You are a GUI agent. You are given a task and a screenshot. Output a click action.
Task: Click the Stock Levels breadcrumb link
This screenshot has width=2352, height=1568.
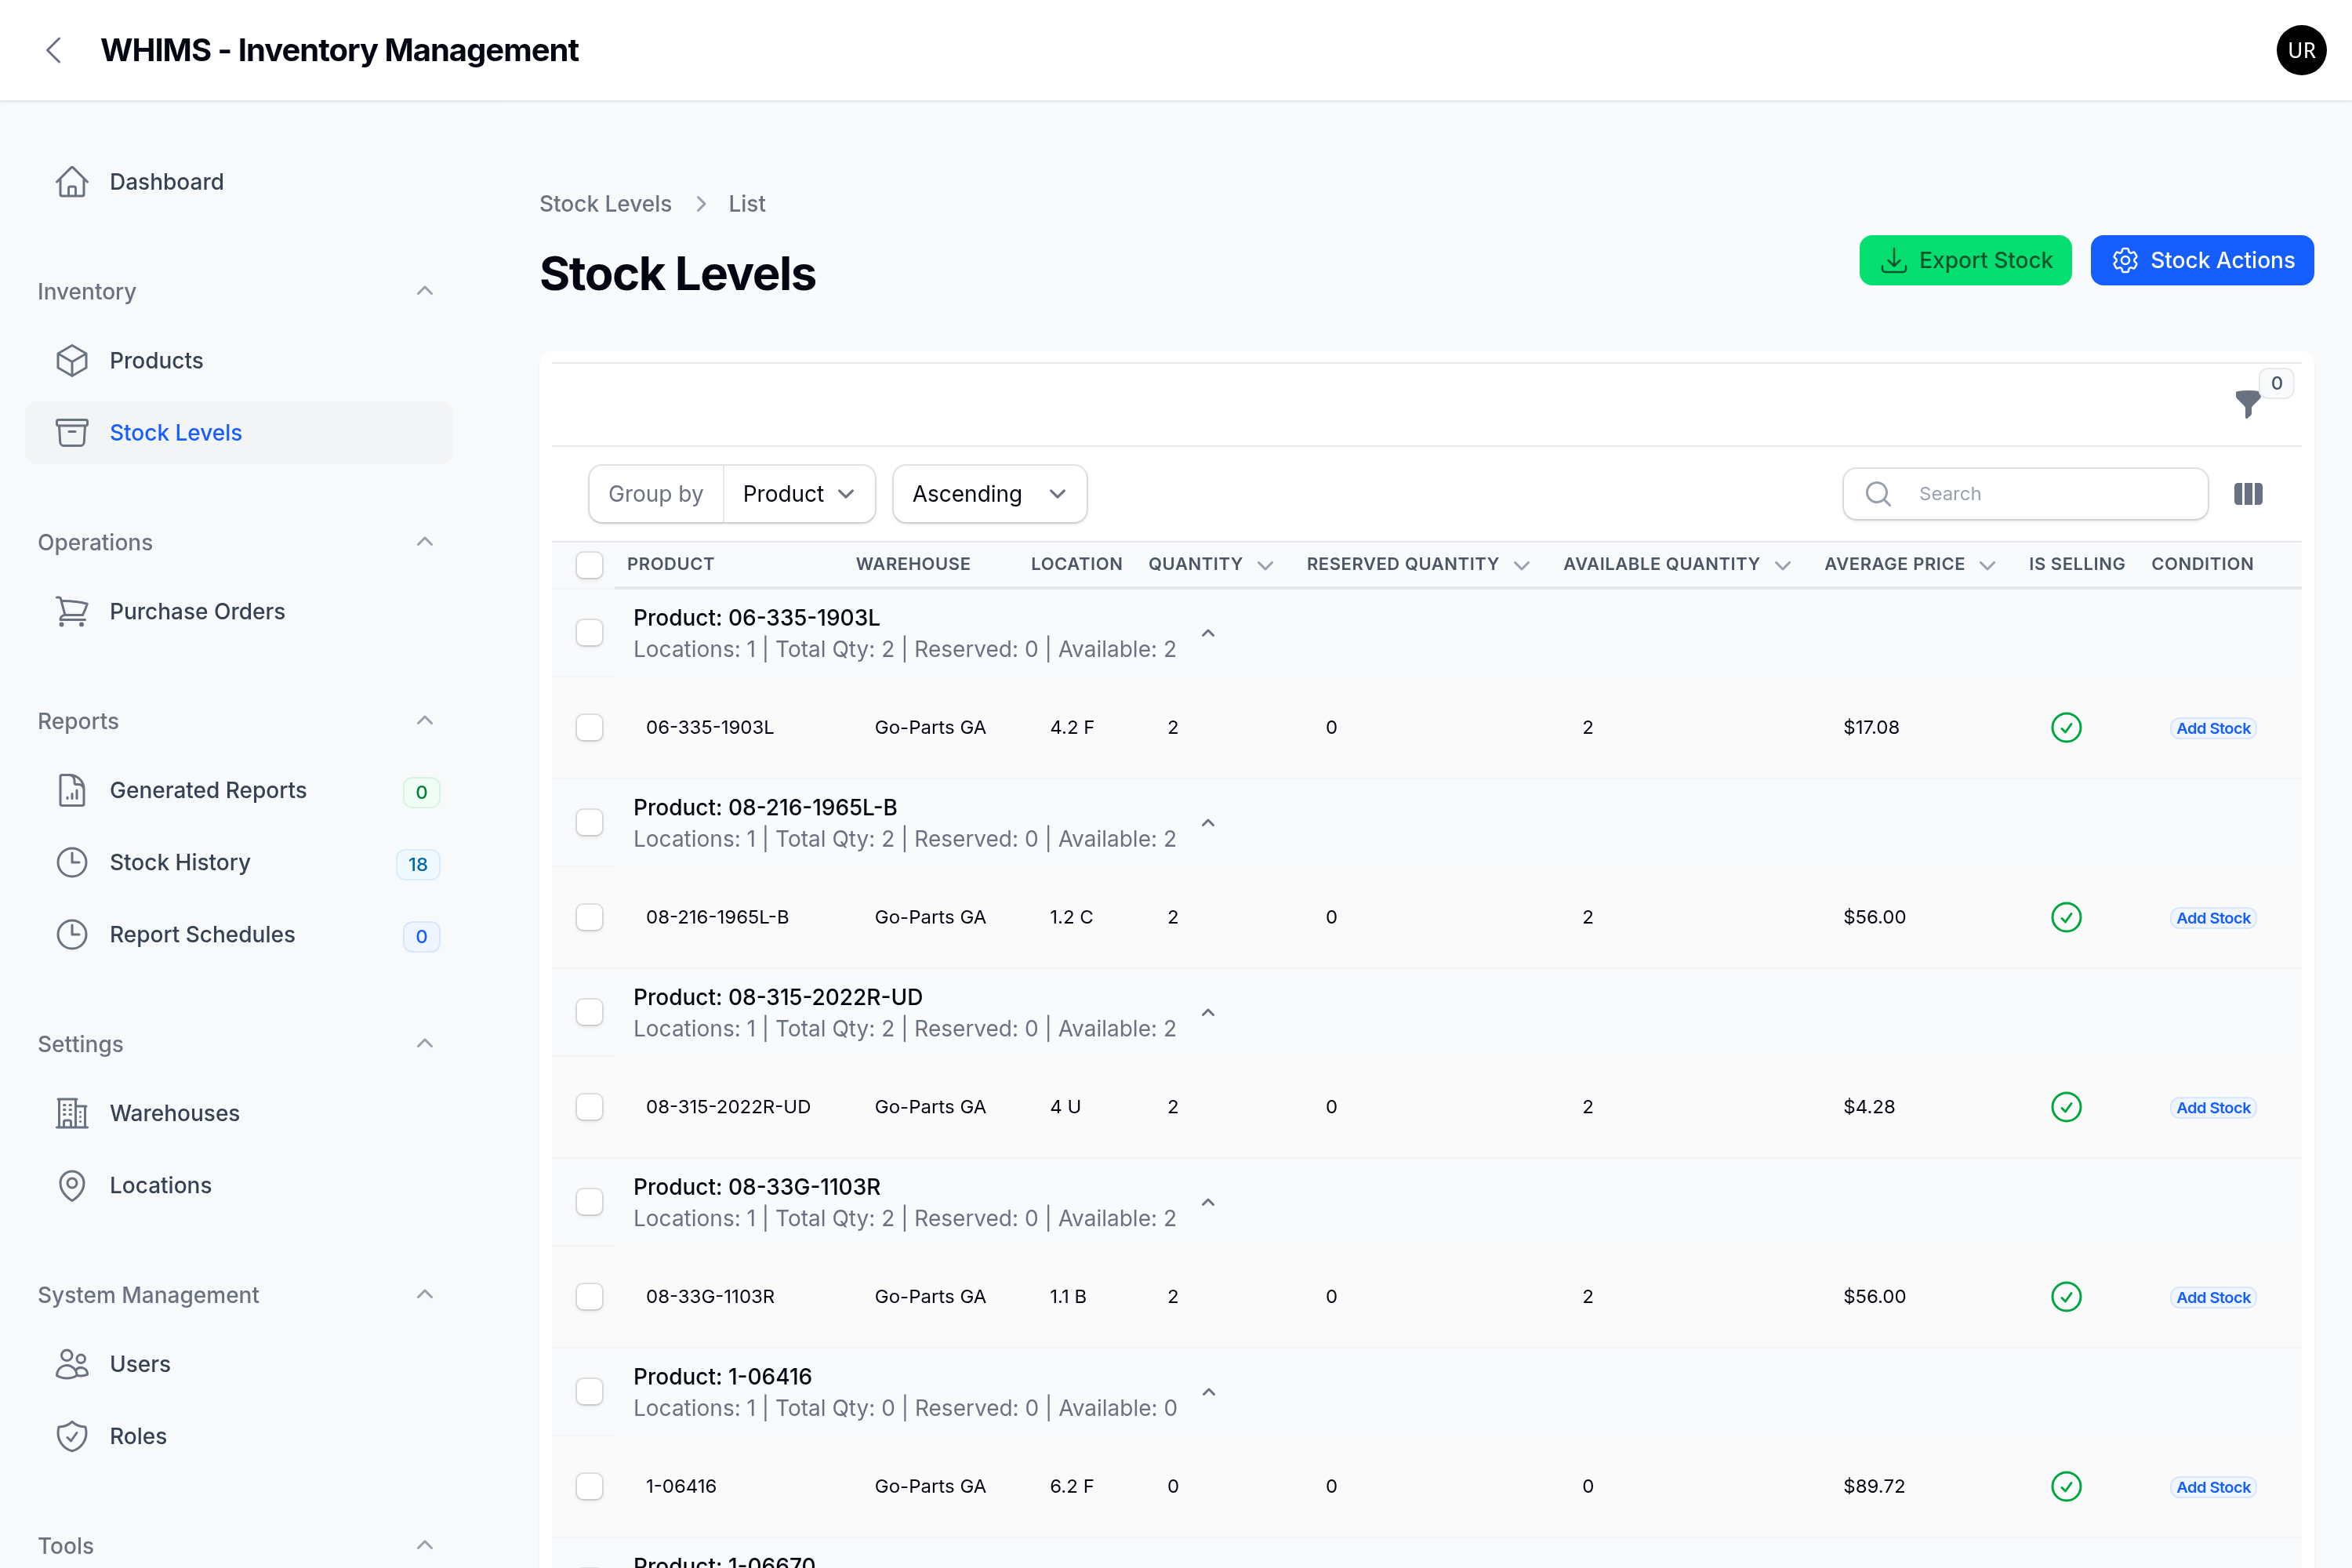605,204
